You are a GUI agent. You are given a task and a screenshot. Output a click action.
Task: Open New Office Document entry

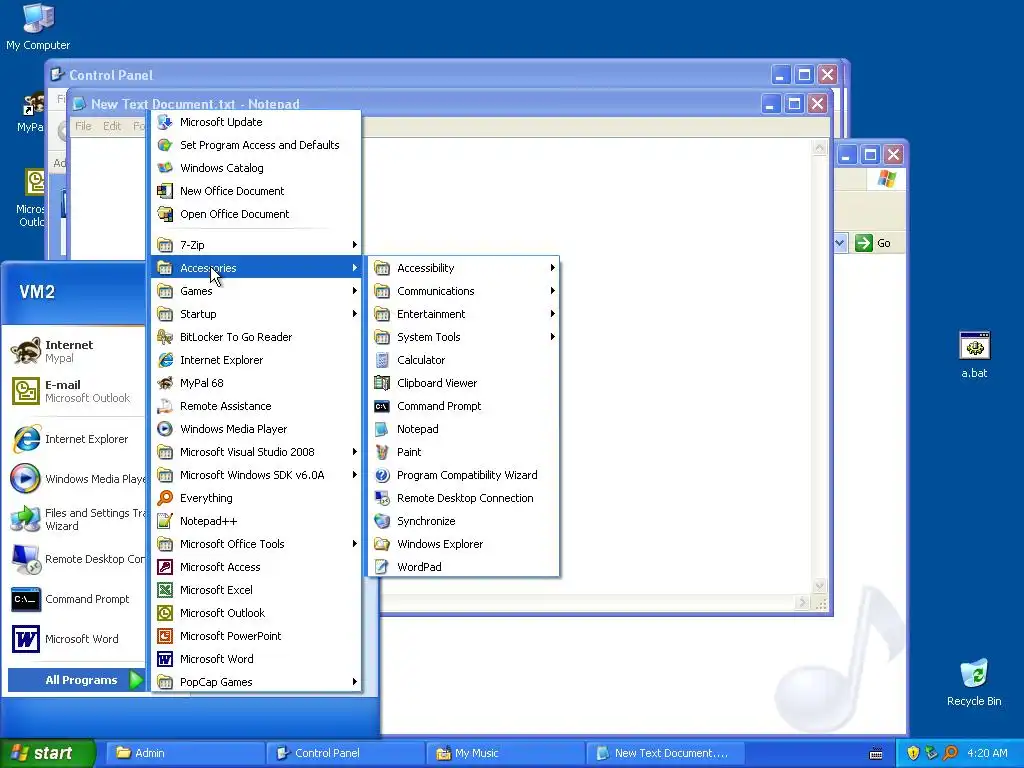coord(256,191)
